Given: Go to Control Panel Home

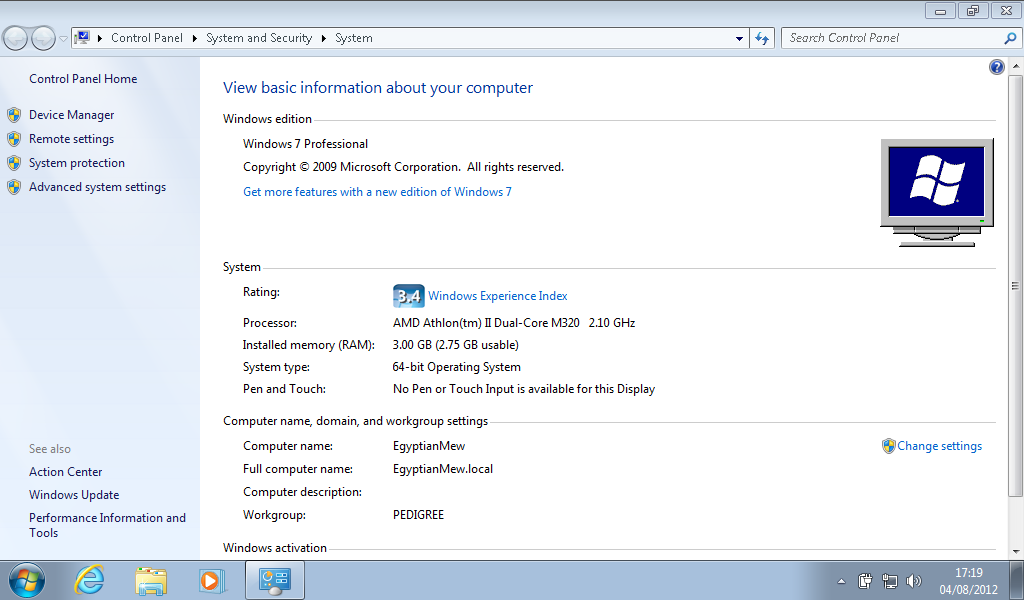Looking at the screenshot, I should pos(83,79).
